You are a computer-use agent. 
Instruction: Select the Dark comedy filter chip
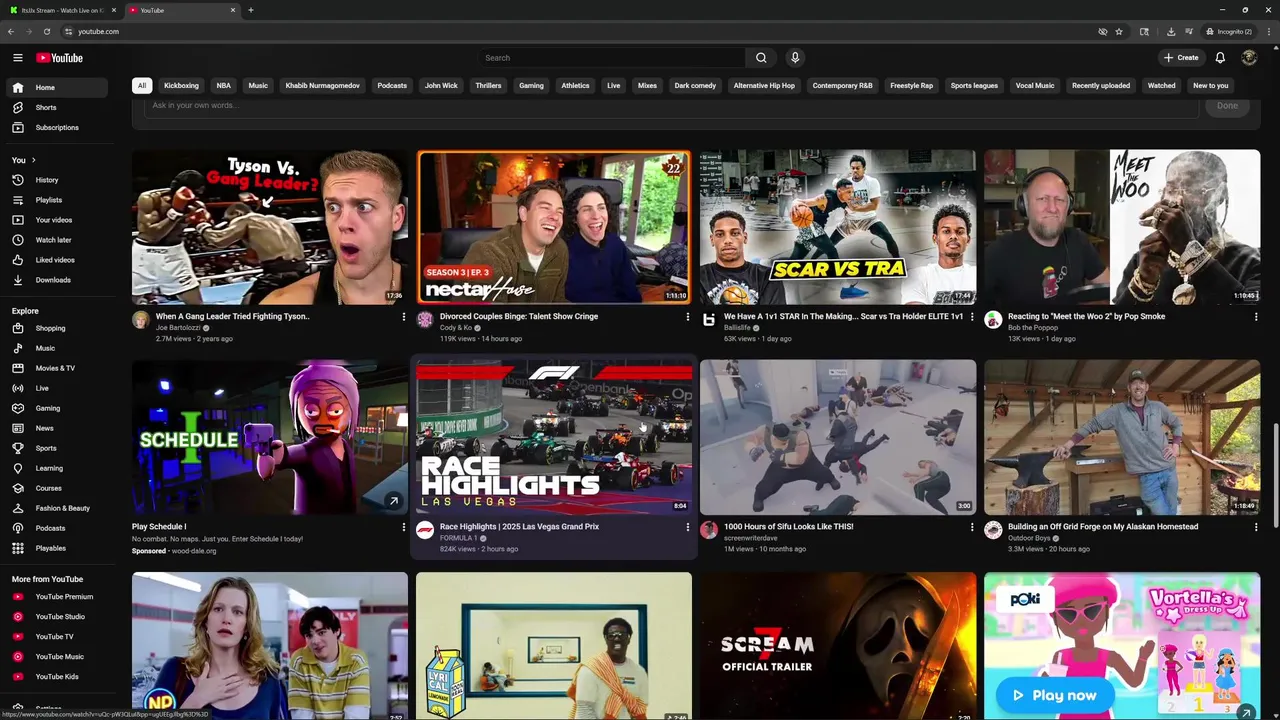pos(695,85)
